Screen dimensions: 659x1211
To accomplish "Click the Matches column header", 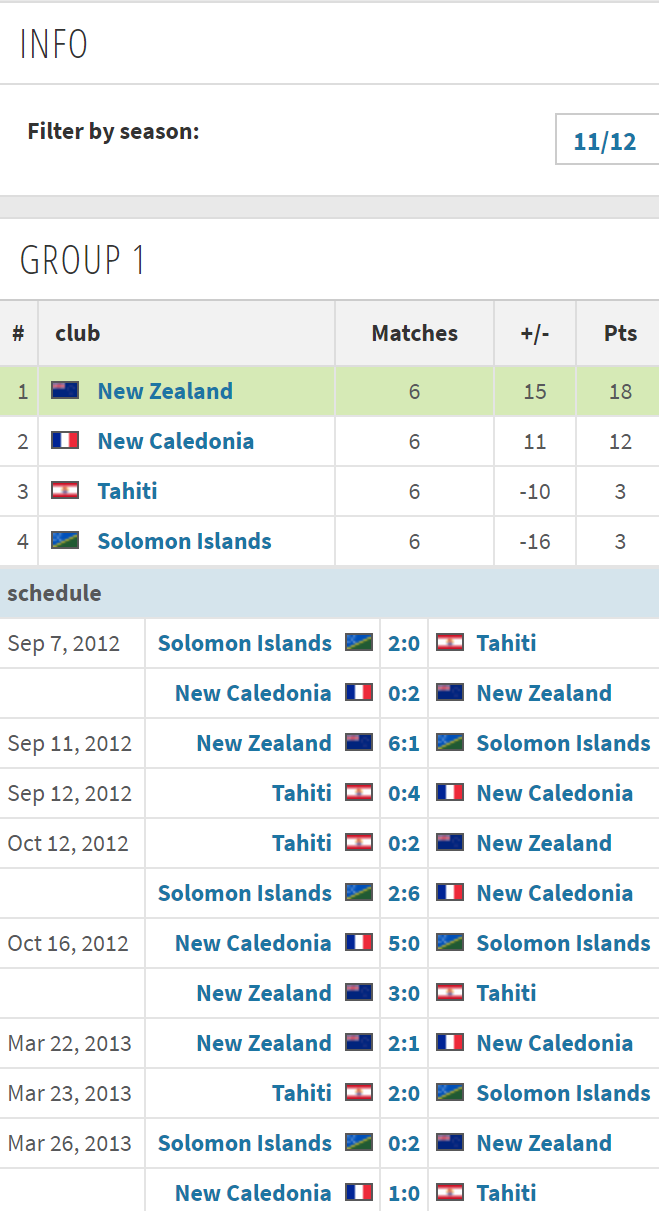I will click(x=415, y=333).
